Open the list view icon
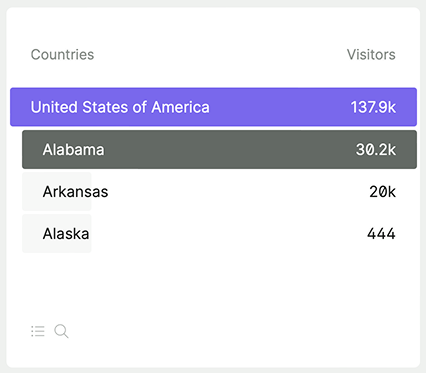 coord(38,331)
